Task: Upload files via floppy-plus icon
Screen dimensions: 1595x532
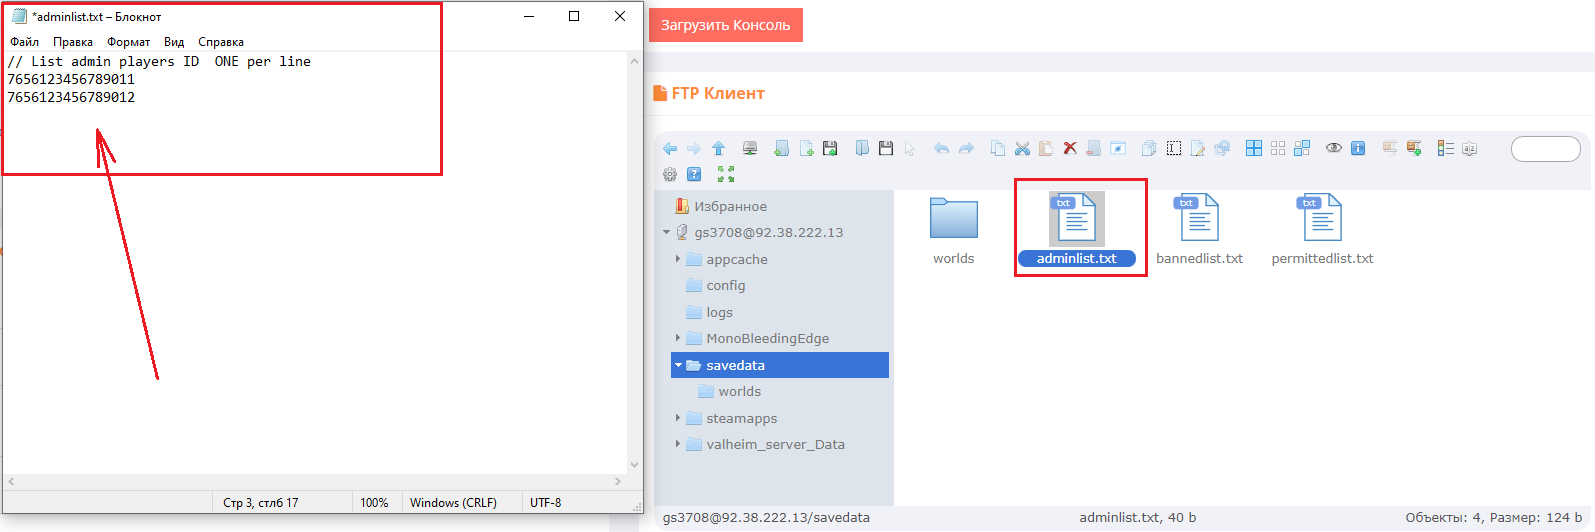Action: coord(830,148)
